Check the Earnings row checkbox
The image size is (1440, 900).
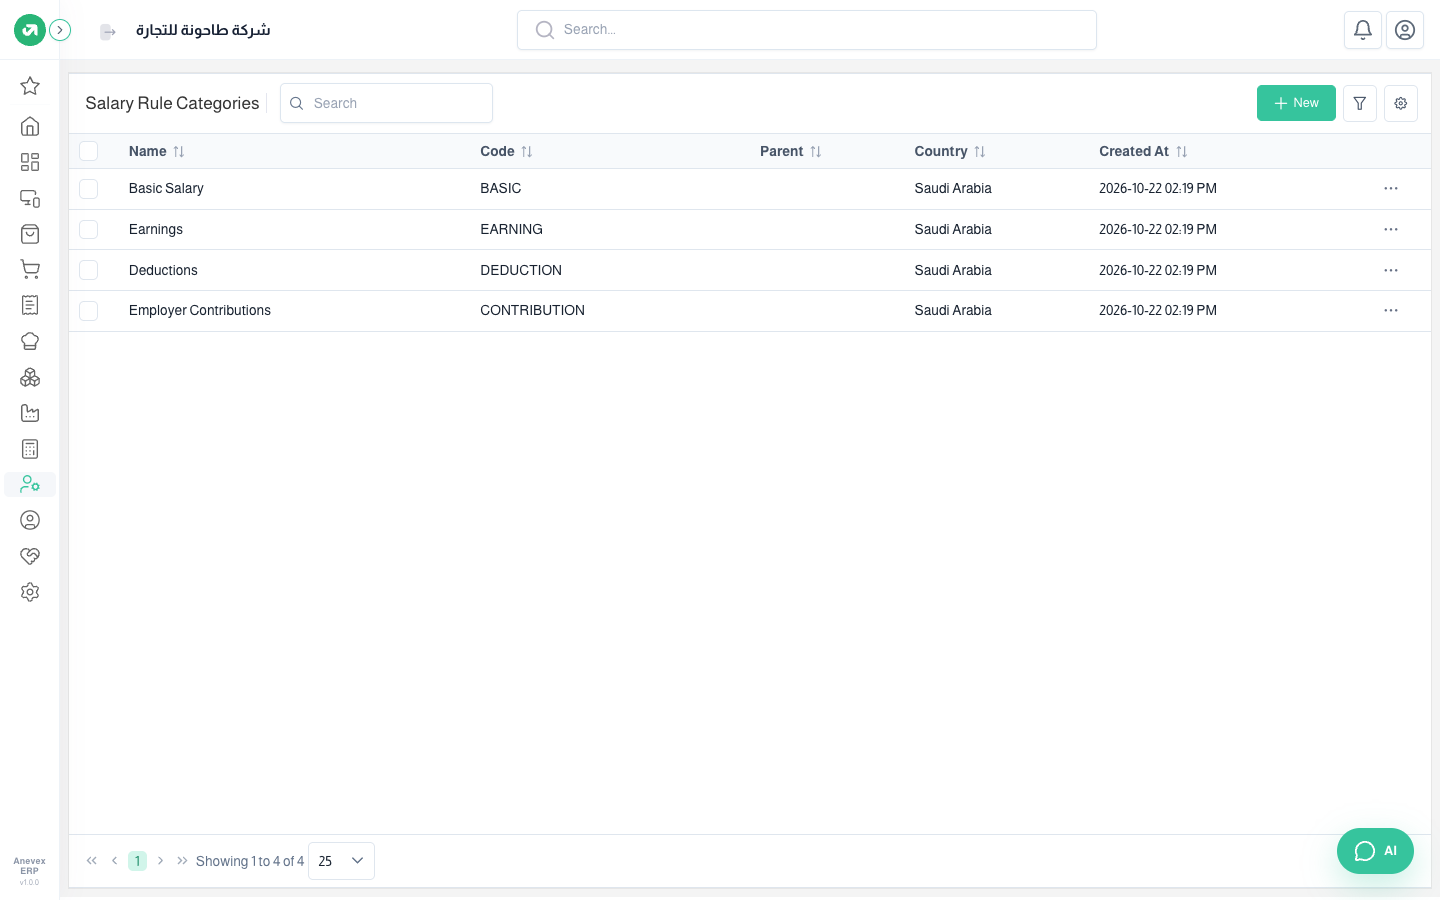coord(89,229)
